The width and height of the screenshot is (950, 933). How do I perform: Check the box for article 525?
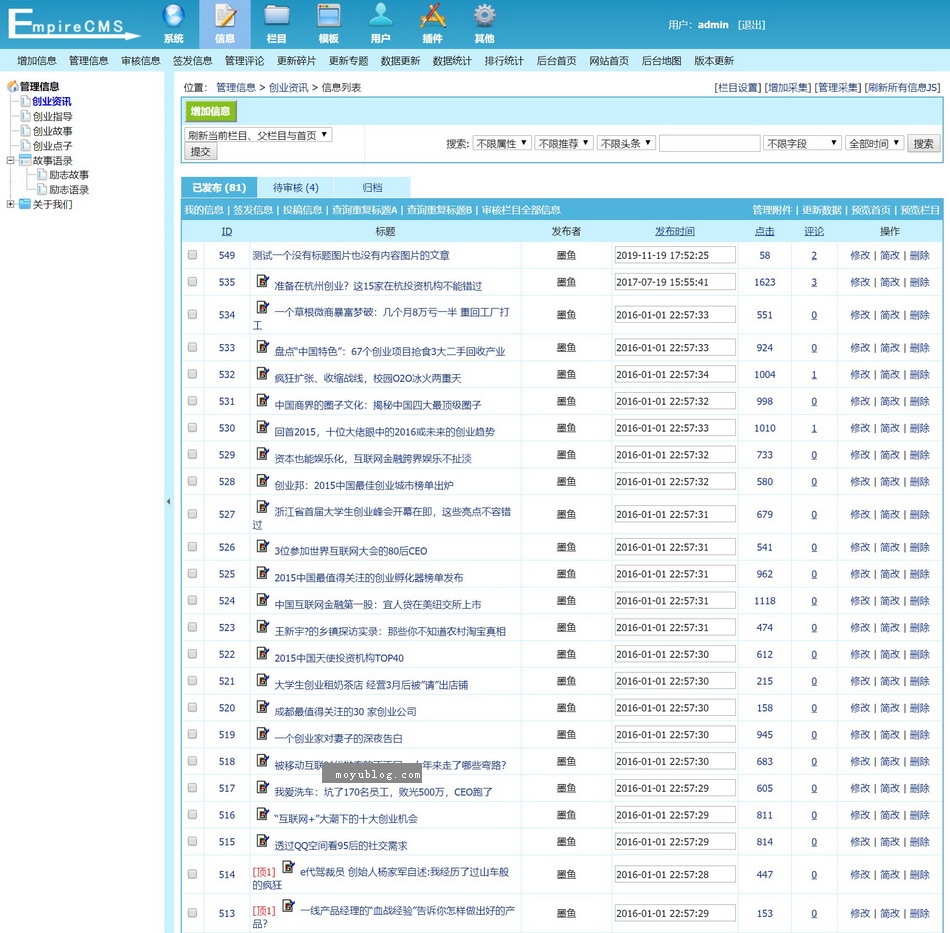coord(192,573)
